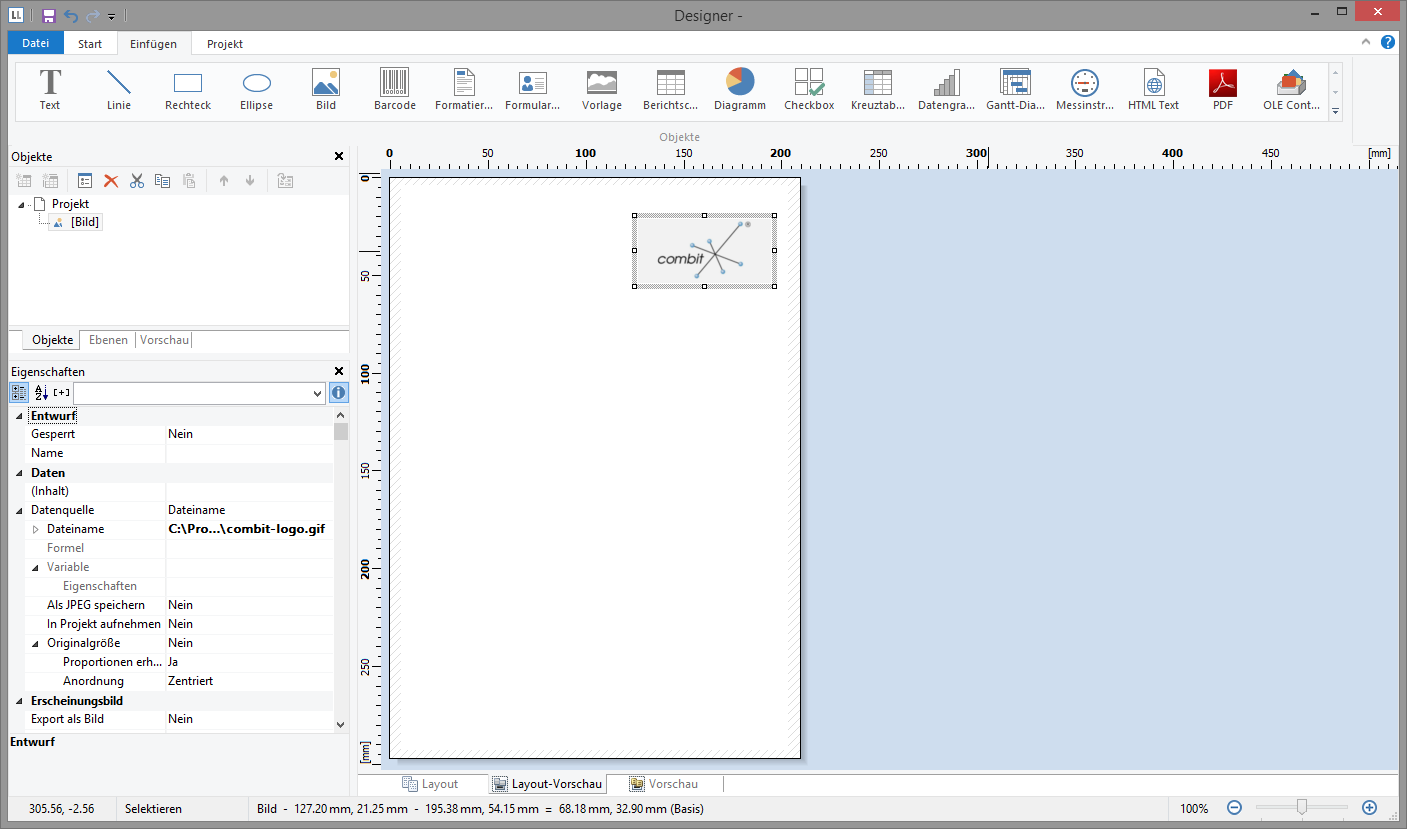Screen dimensions: 1407x829
Task: Toggle the property info description button
Action: 339,393
